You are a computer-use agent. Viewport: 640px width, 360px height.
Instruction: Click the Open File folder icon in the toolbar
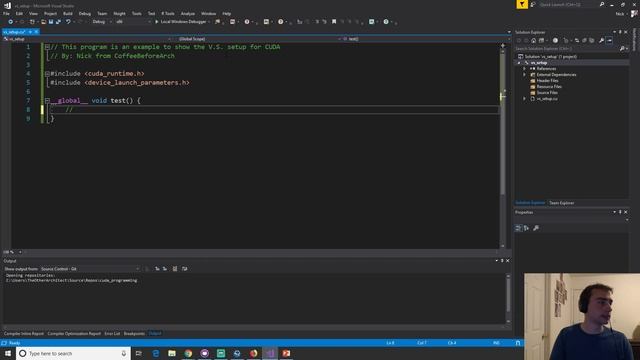[43, 22]
